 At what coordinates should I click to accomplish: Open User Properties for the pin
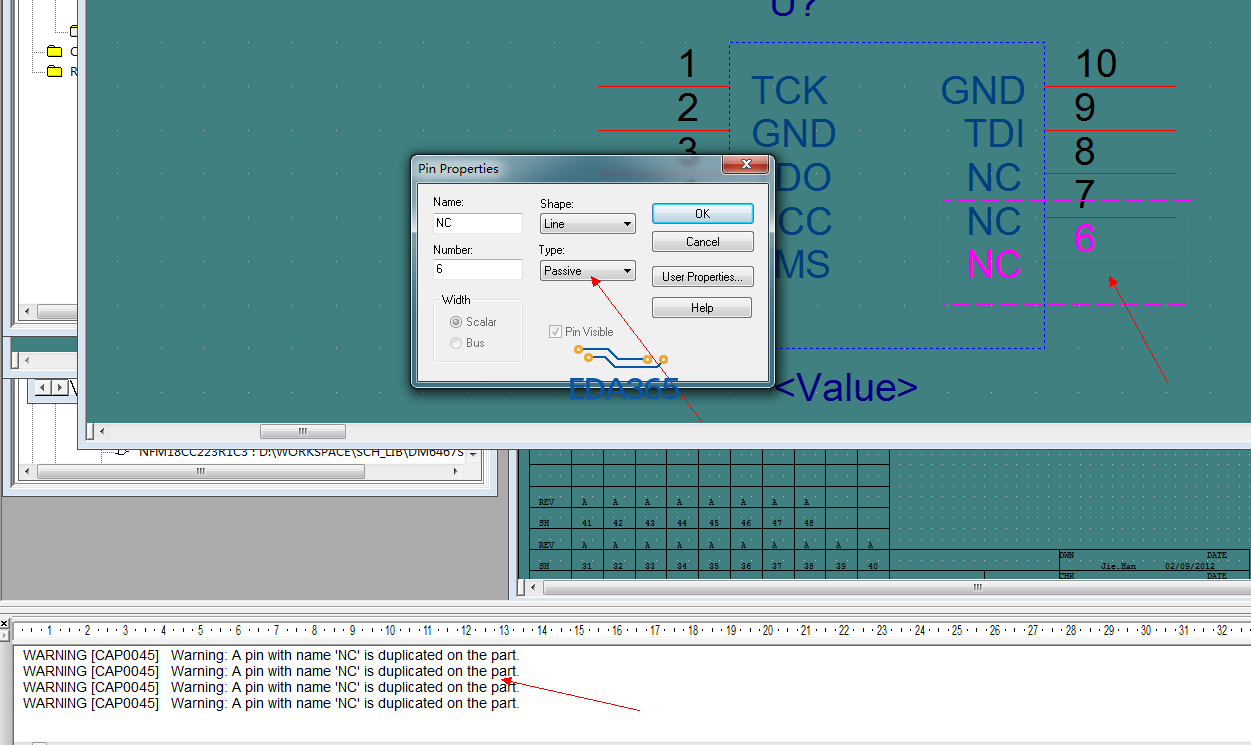tap(702, 277)
